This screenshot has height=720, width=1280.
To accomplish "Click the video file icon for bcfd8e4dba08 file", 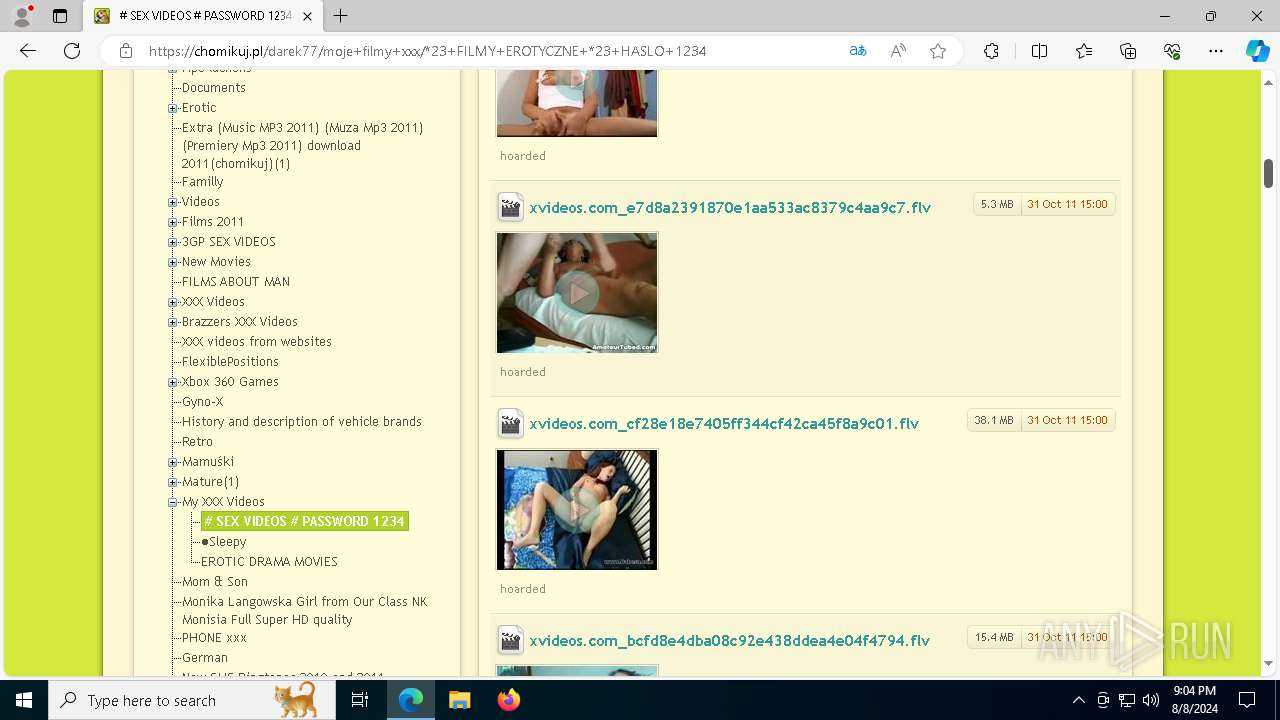I will pyautogui.click(x=511, y=641).
